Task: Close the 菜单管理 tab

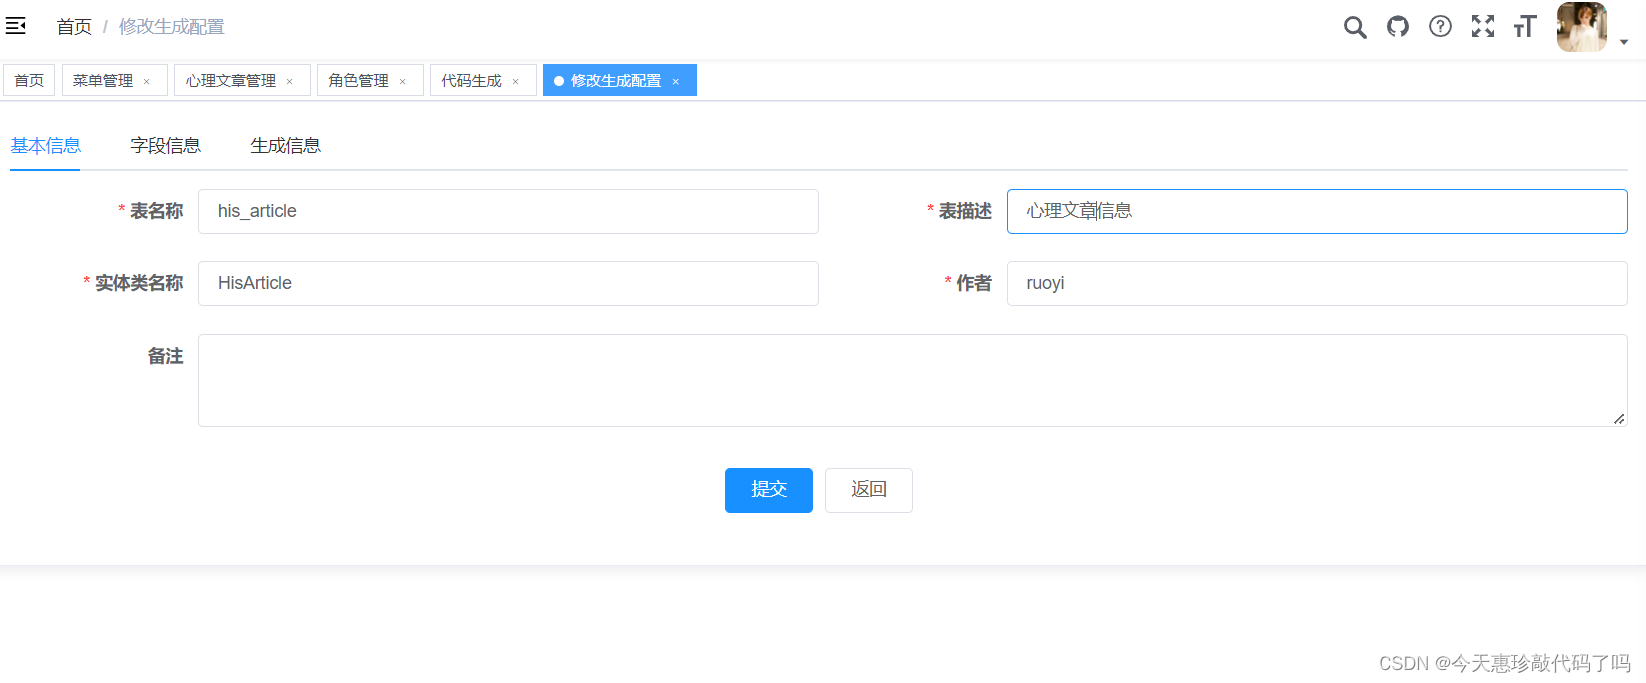Action: (147, 82)
